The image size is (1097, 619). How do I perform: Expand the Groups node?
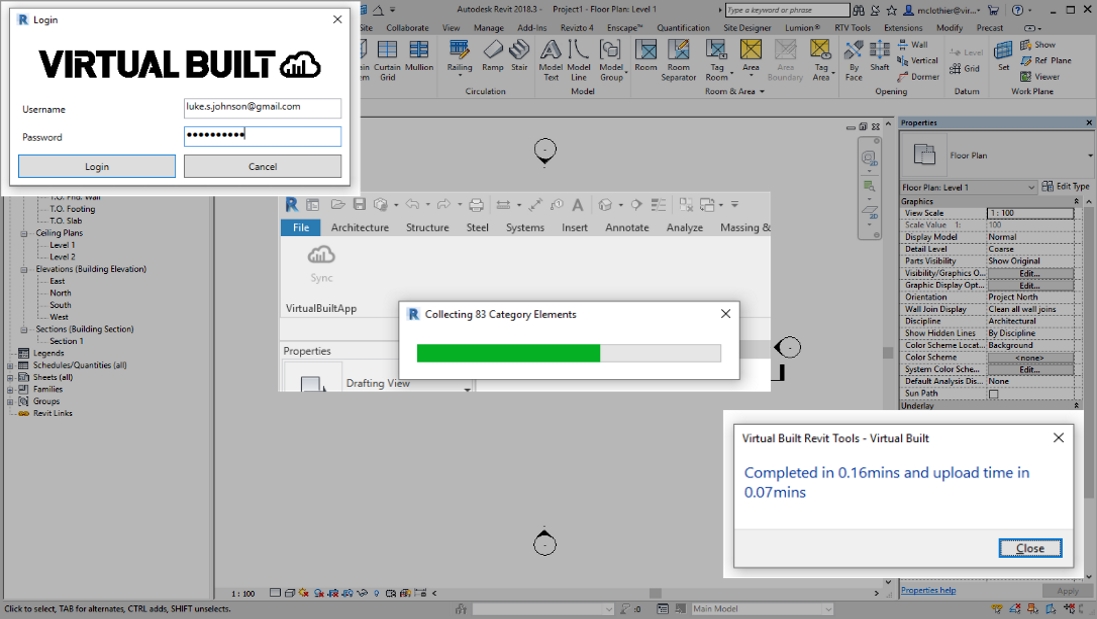tap(10, 401)
